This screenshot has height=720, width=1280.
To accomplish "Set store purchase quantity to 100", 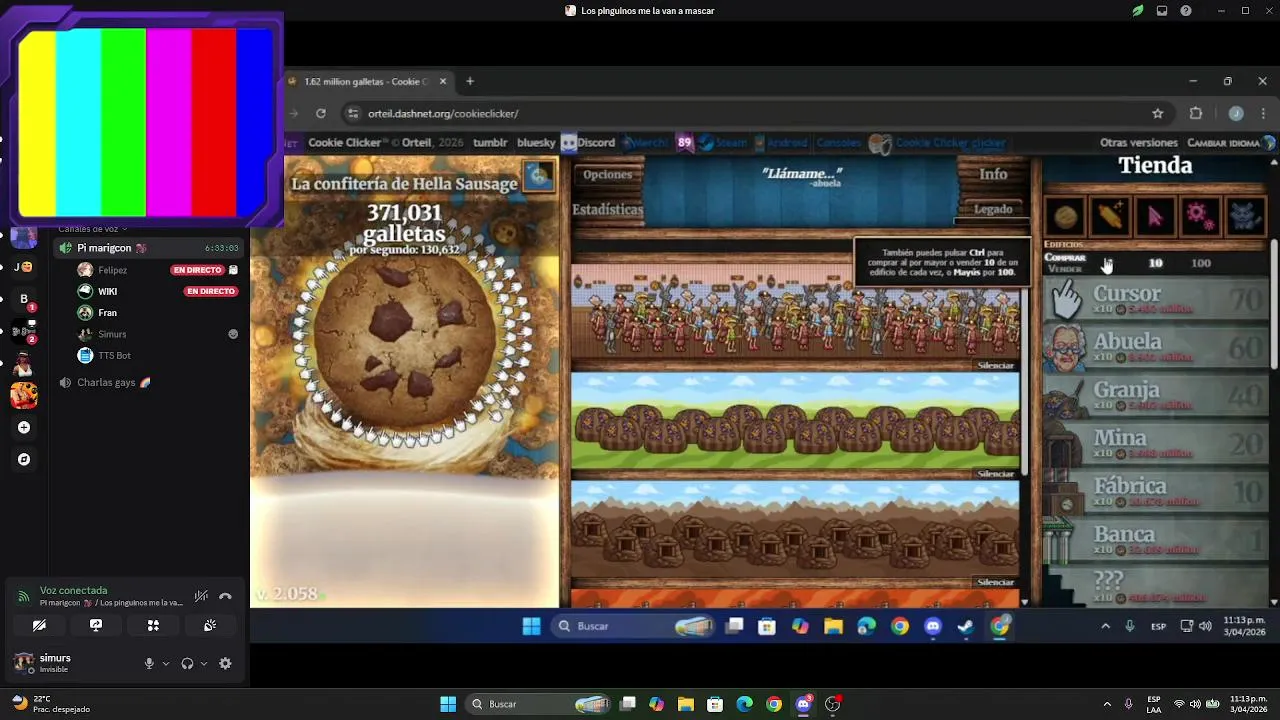I will pyautogui.click(x=1201, y=263).
